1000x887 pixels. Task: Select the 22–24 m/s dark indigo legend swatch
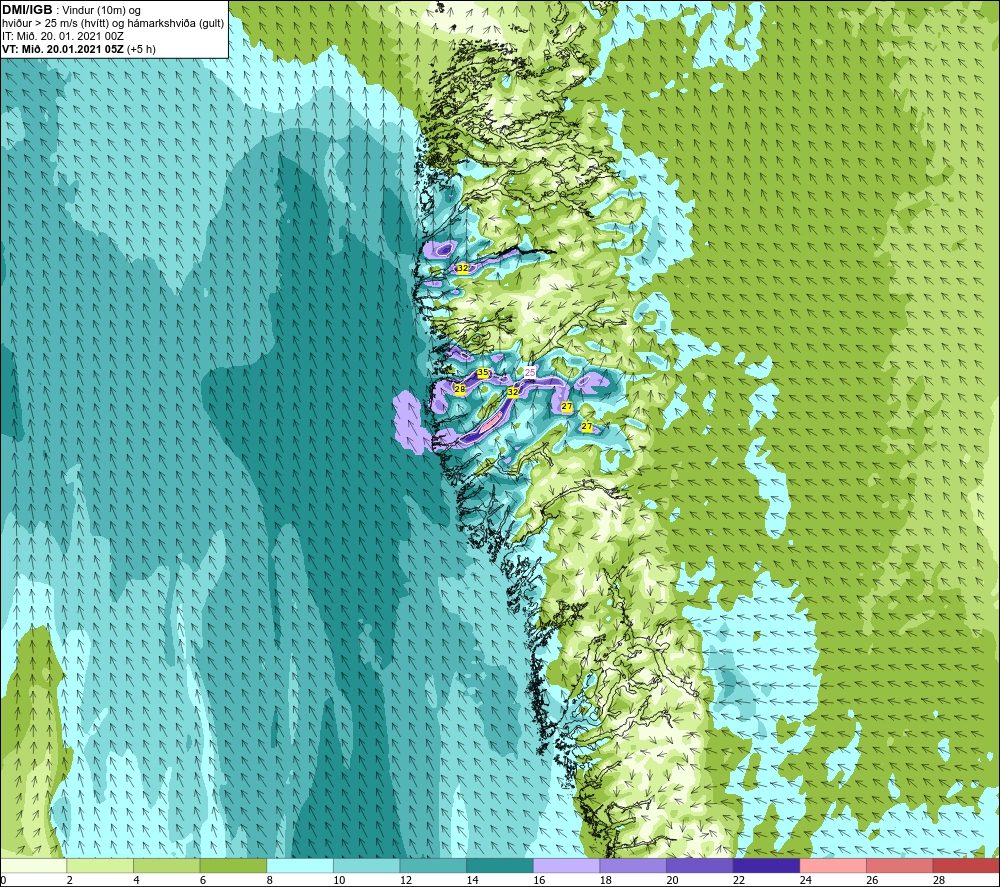(767, 865)
